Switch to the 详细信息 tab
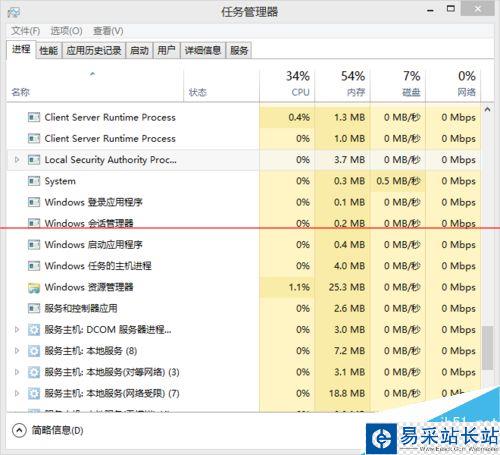 (203, 51)
